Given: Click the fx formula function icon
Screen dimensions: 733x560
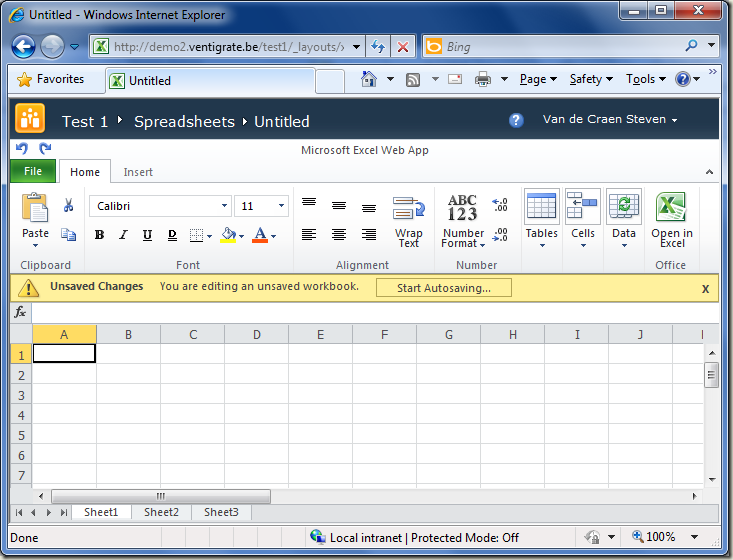Looking at the screenshot, I should click(x=21, y=312).
